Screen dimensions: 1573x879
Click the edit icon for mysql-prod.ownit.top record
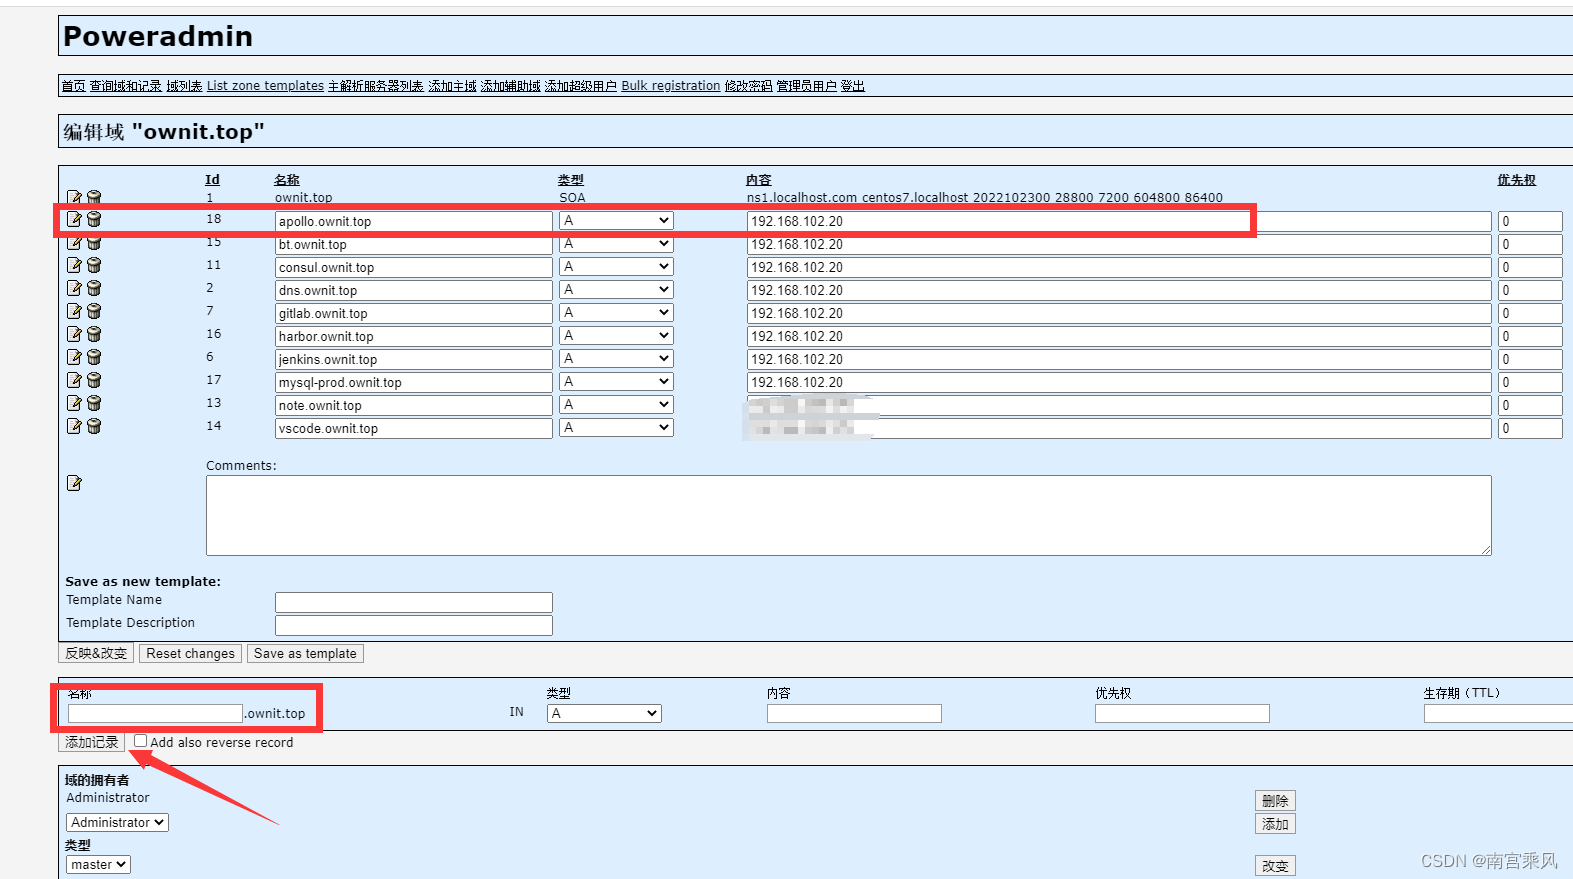tap(74, 380)
